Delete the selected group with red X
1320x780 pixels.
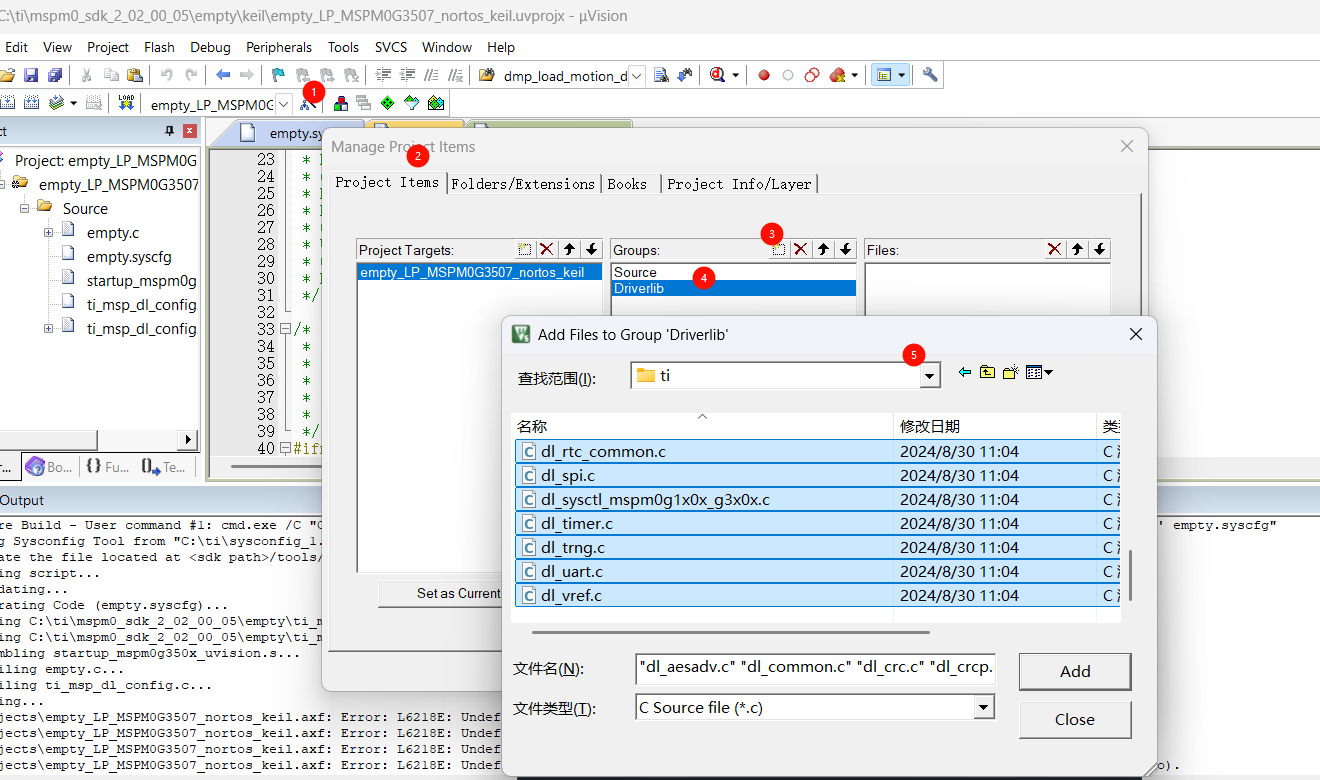[801, 249]
